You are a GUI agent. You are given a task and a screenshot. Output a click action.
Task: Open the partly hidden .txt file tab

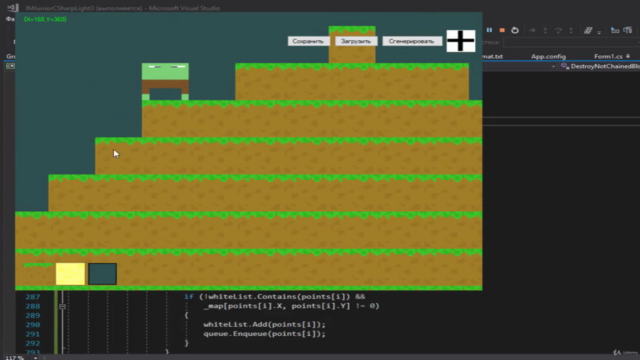click(x=493, y=56)
